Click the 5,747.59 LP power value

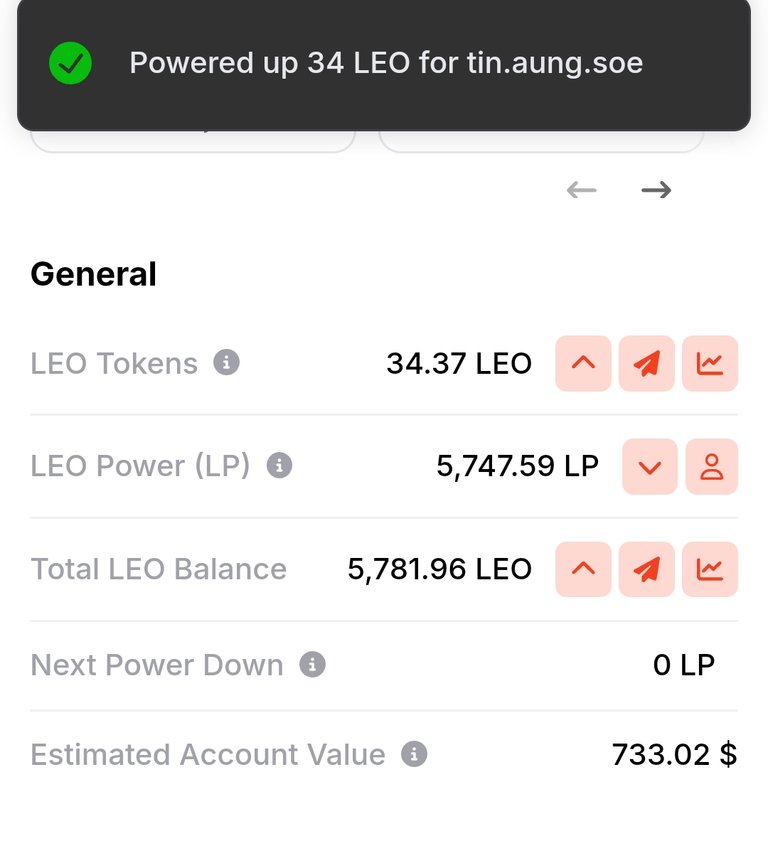pyautogui.click(x=517, y=466)
